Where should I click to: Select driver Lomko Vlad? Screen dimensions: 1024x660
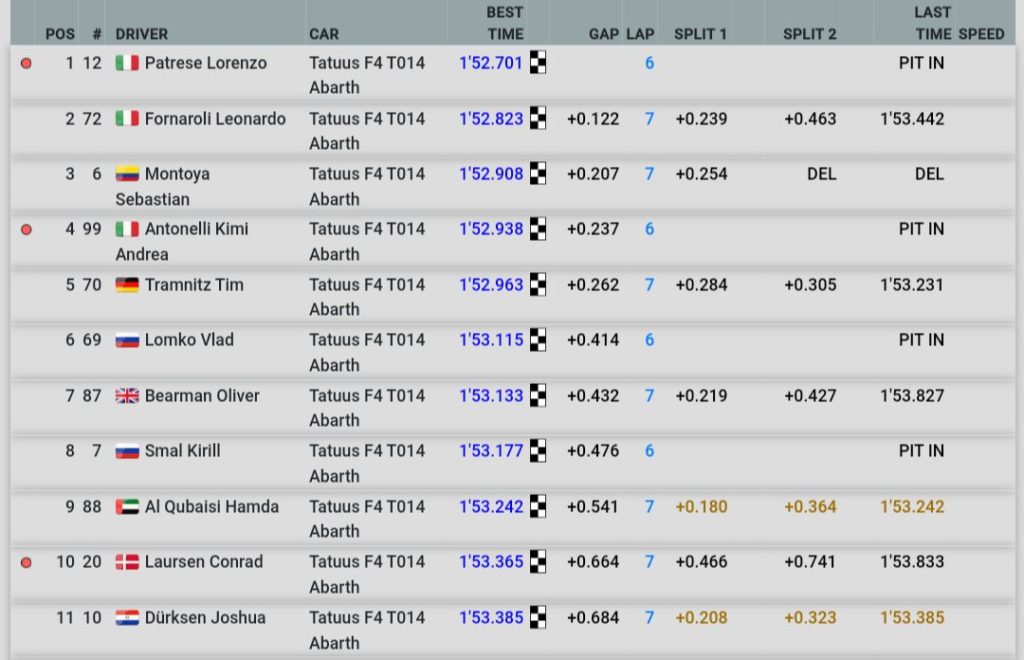(x=189, y=340)
